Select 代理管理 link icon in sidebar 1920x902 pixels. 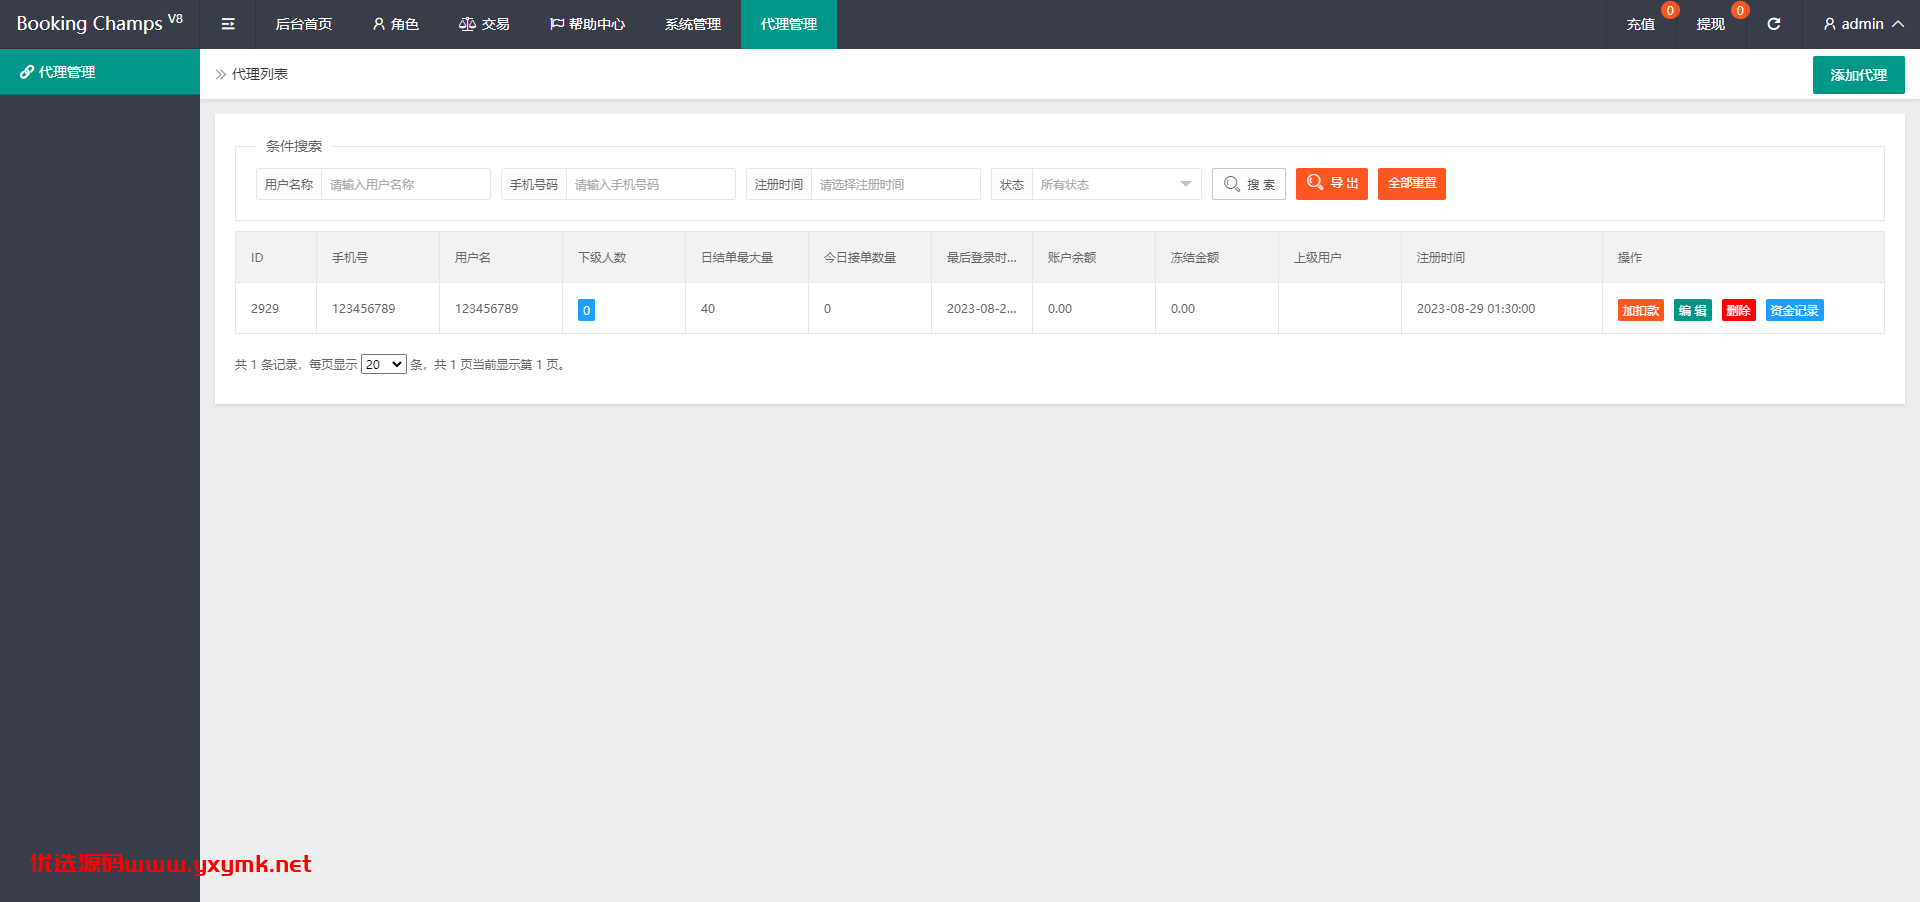27,72
